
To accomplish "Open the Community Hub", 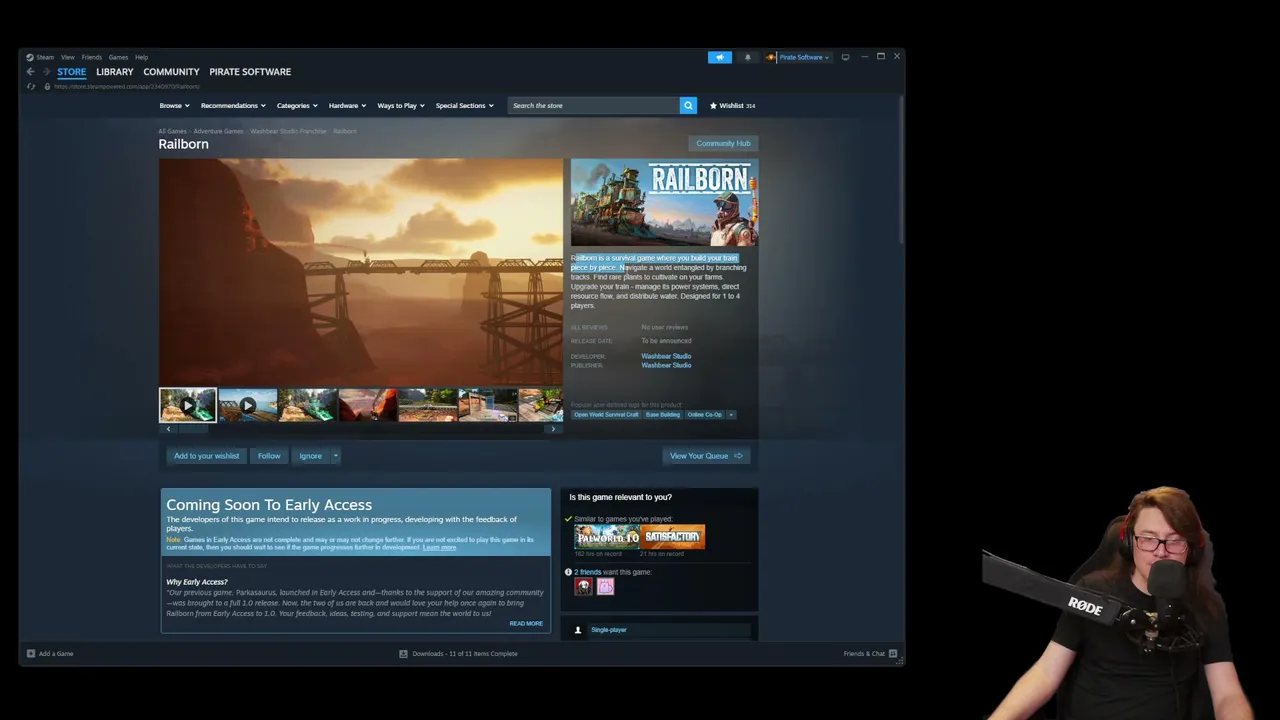I will (x=723, y=143).
